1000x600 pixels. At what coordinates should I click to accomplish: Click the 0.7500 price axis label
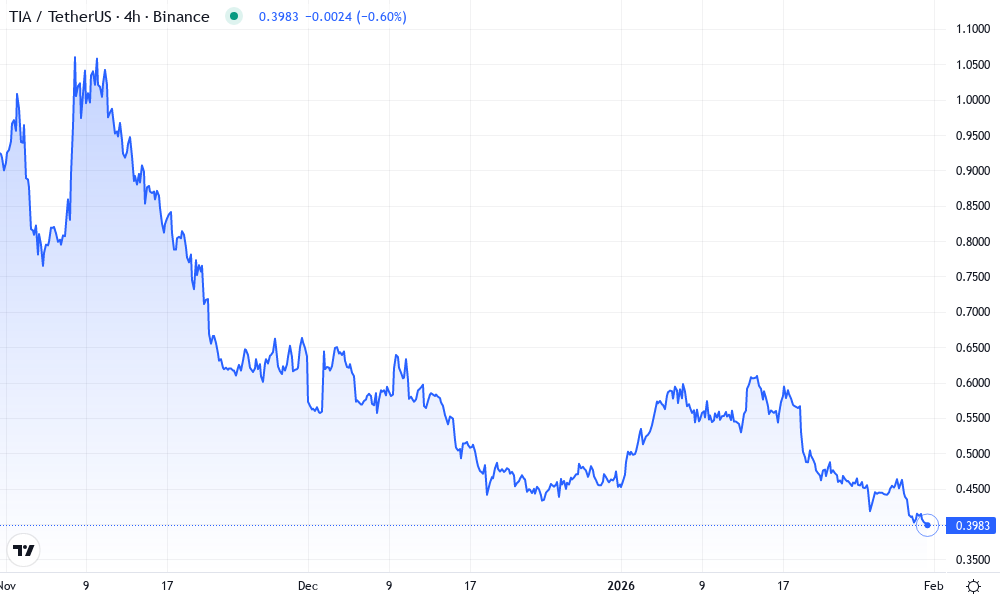pyautogui.click(x=973, y=277)
